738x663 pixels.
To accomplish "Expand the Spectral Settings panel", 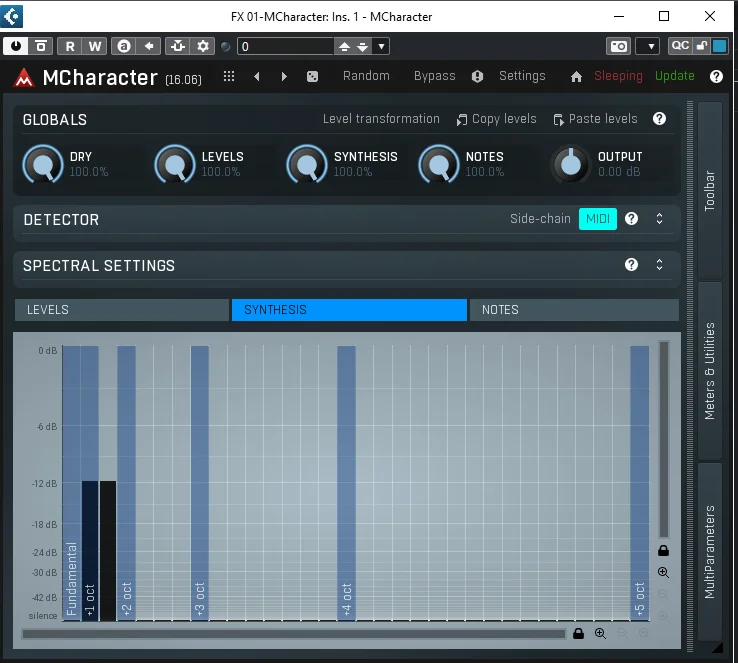I will (x=659, y=265).
